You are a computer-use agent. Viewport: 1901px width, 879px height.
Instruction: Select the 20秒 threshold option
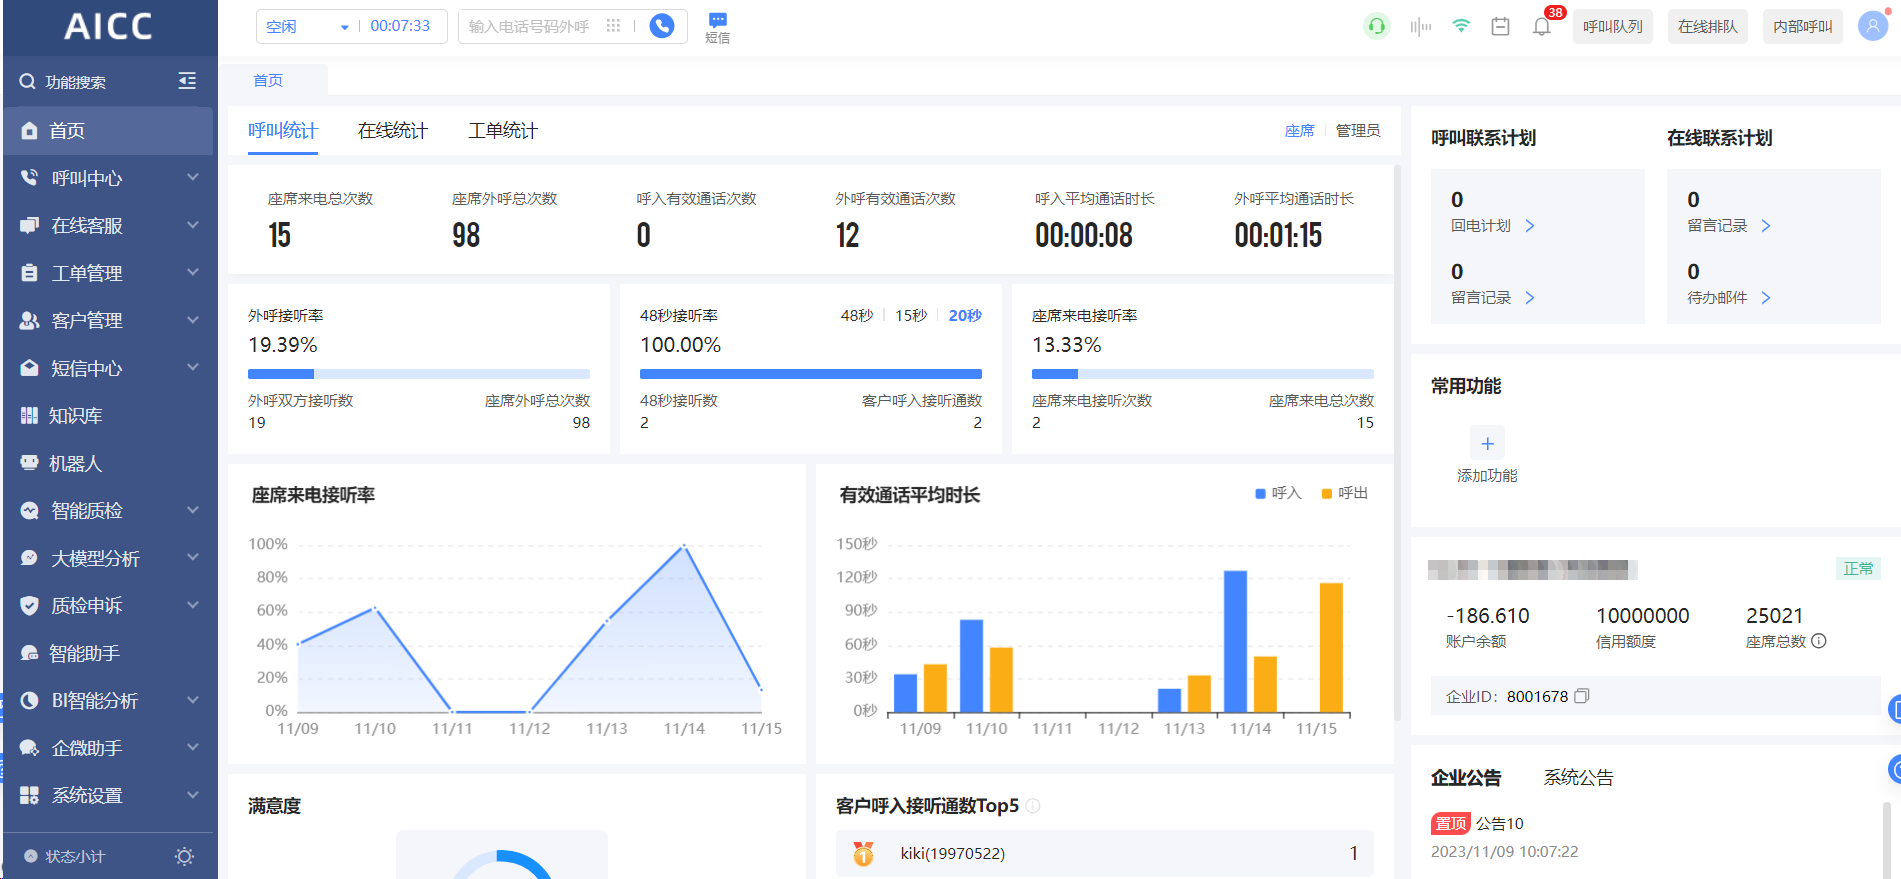pos(965,315)
